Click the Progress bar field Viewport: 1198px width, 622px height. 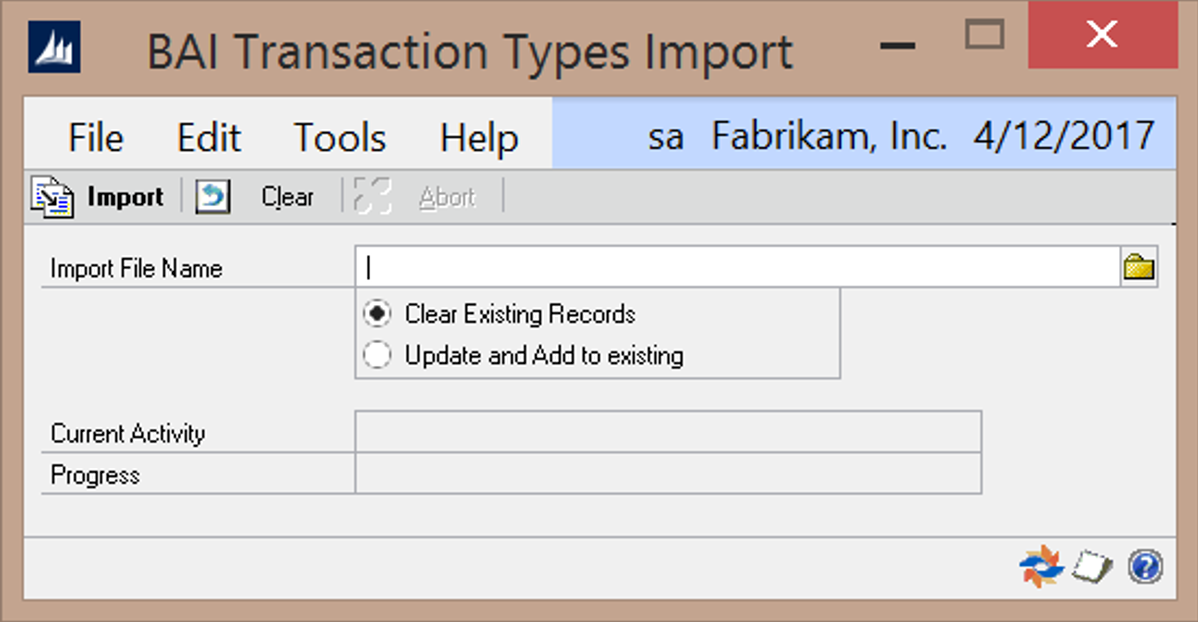point(668,474)
